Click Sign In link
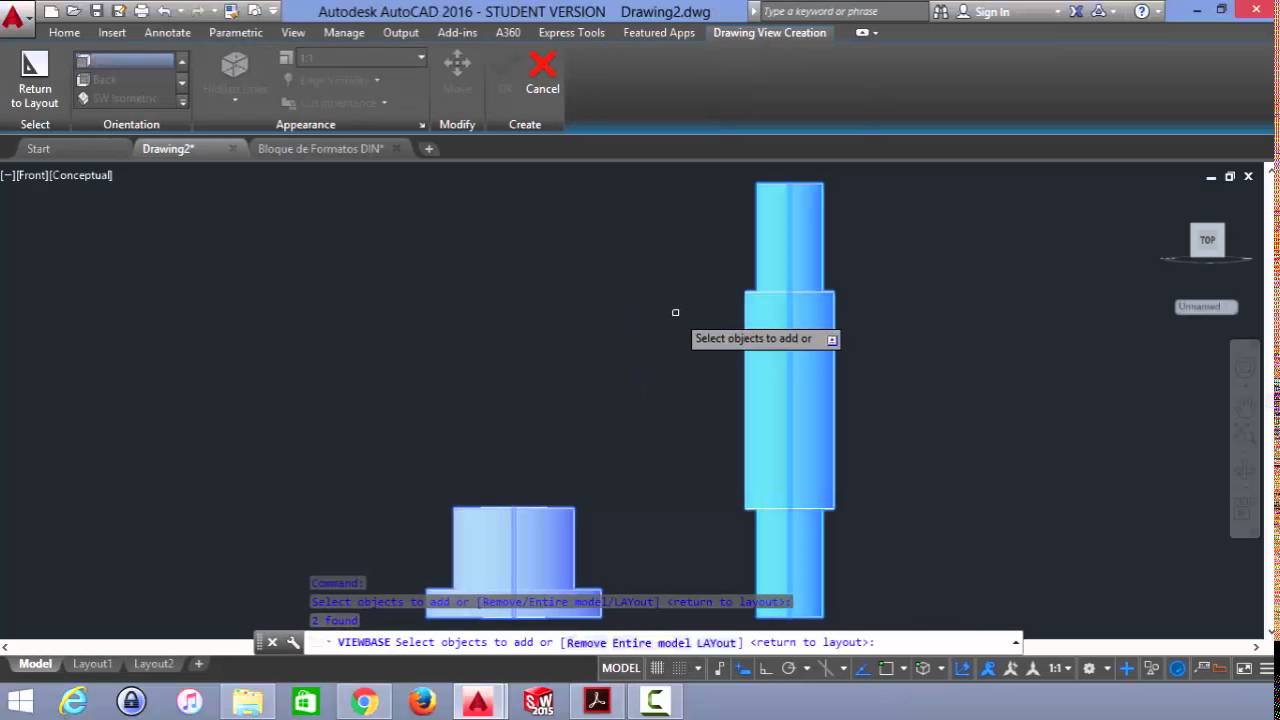The image size is (1280, 720). 991,12
